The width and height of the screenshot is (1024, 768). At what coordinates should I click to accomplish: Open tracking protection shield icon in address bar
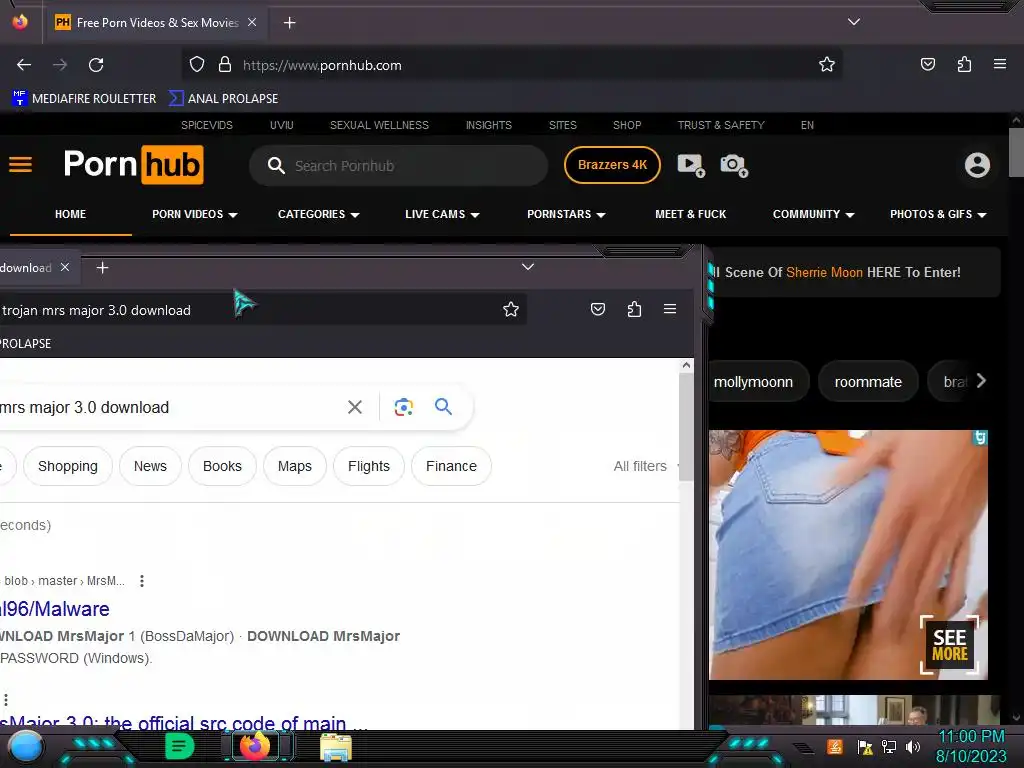point(197,64)
